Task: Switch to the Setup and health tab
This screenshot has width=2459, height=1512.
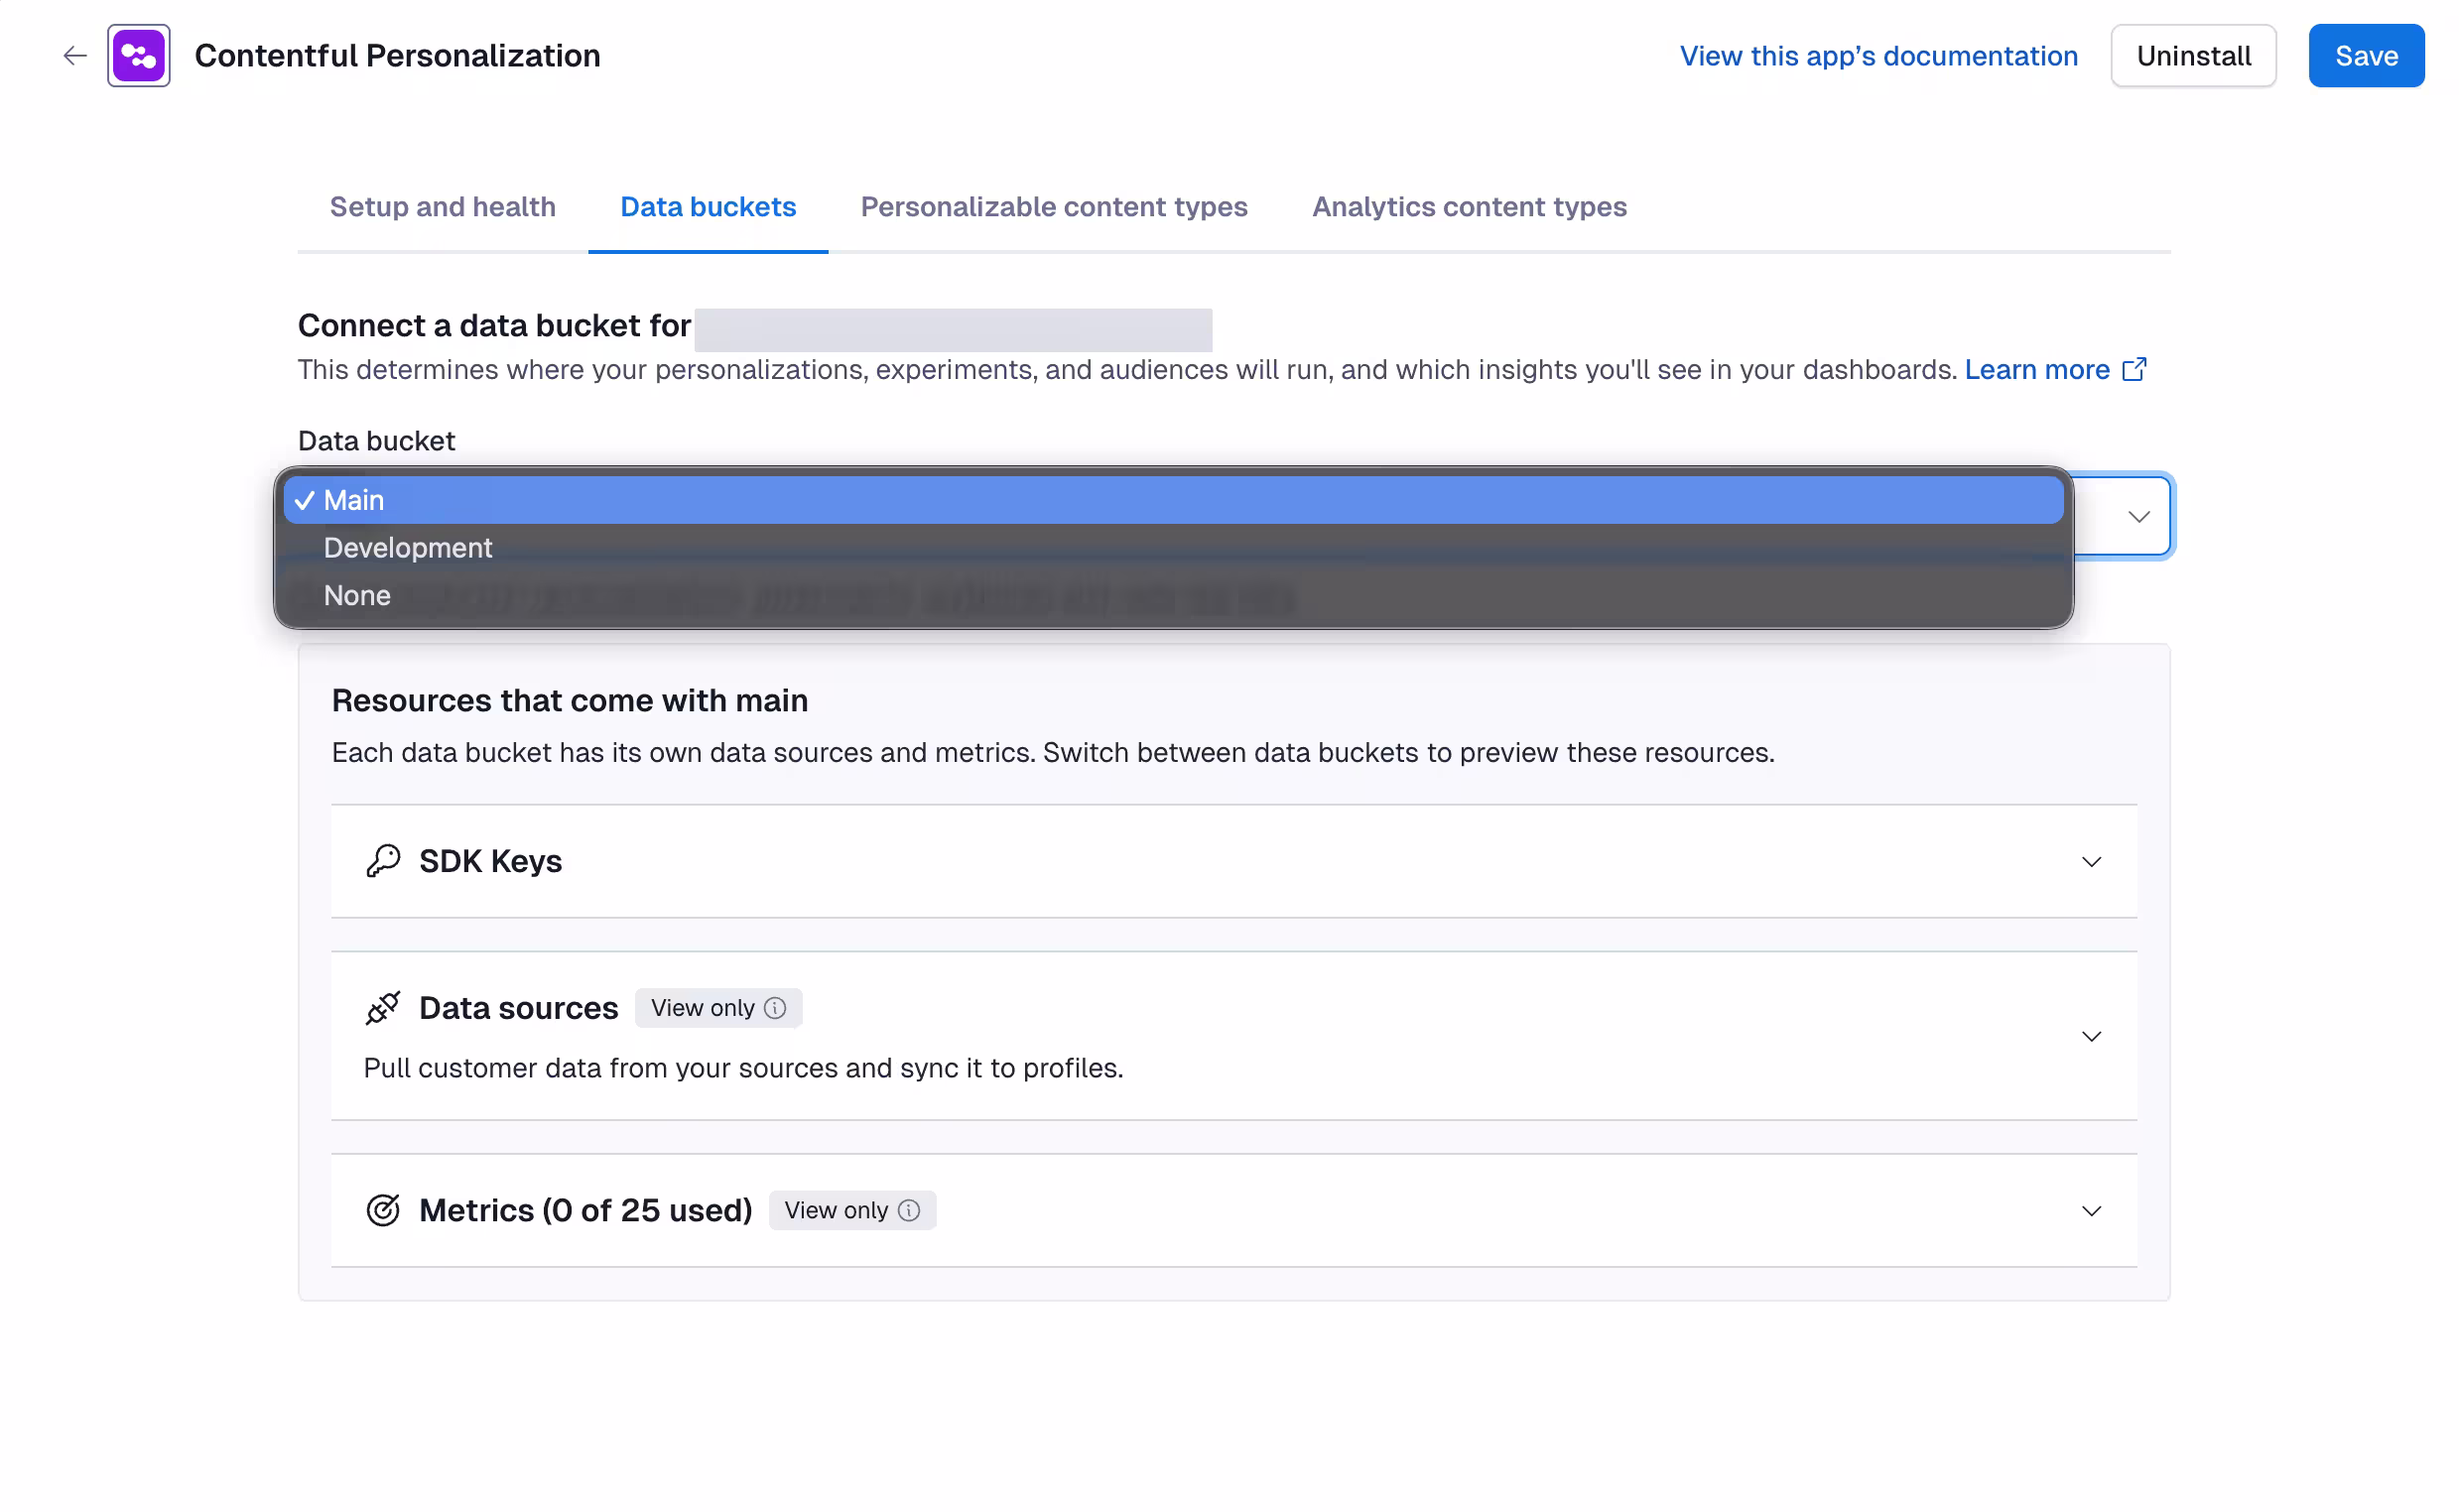Action: [x=443, y=207]
